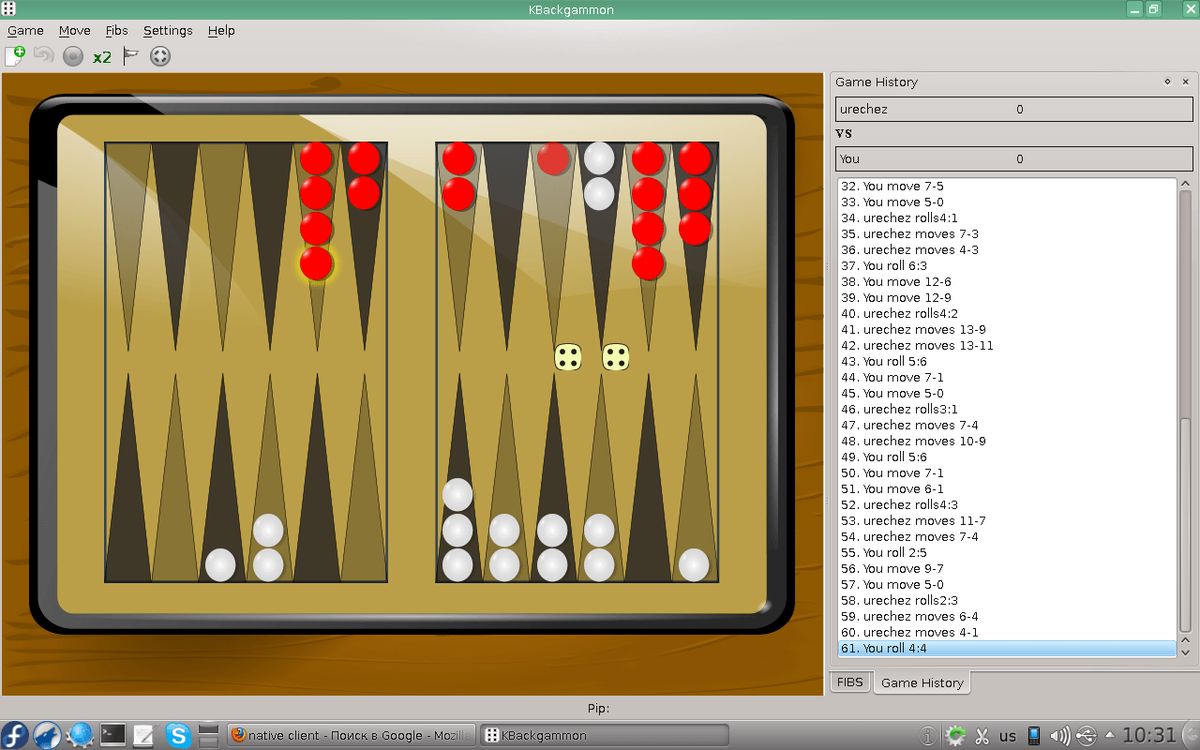The height and width of the screenshot is (750, 1200).
Task: Resign the game using the flag icon
Action: tap(129, 56)
